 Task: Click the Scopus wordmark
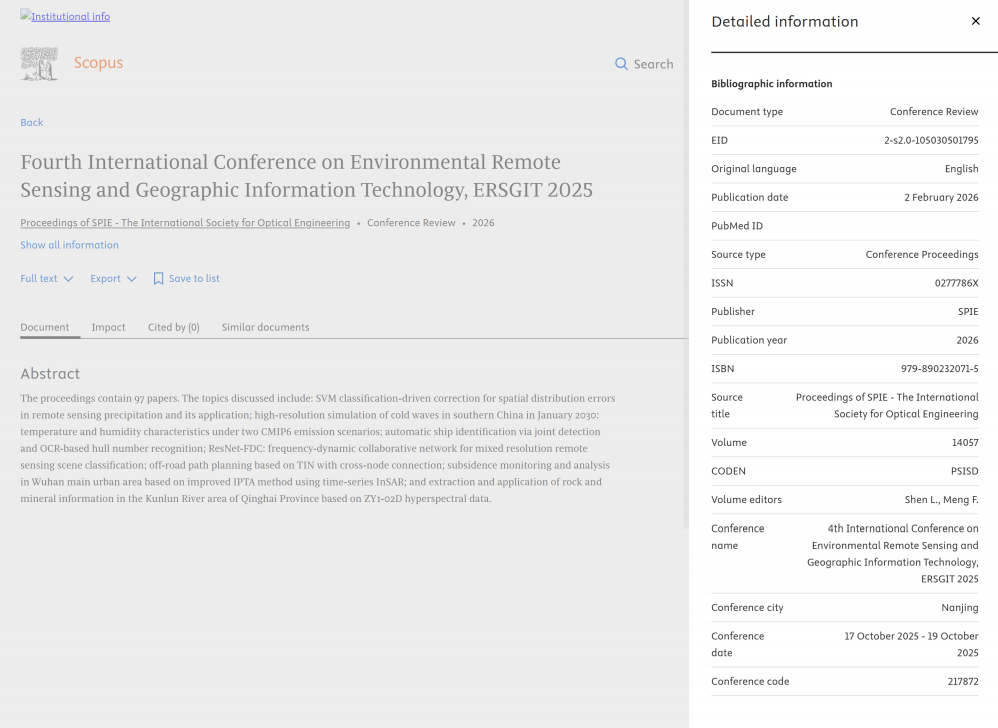(98, 63)
